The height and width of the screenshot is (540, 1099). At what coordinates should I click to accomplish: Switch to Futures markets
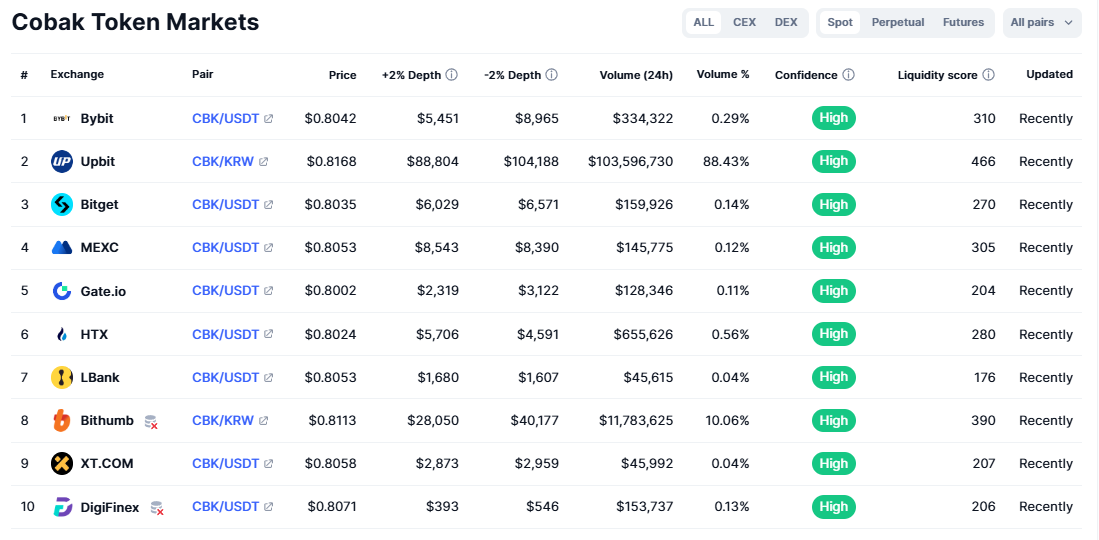tap(963, 22)
